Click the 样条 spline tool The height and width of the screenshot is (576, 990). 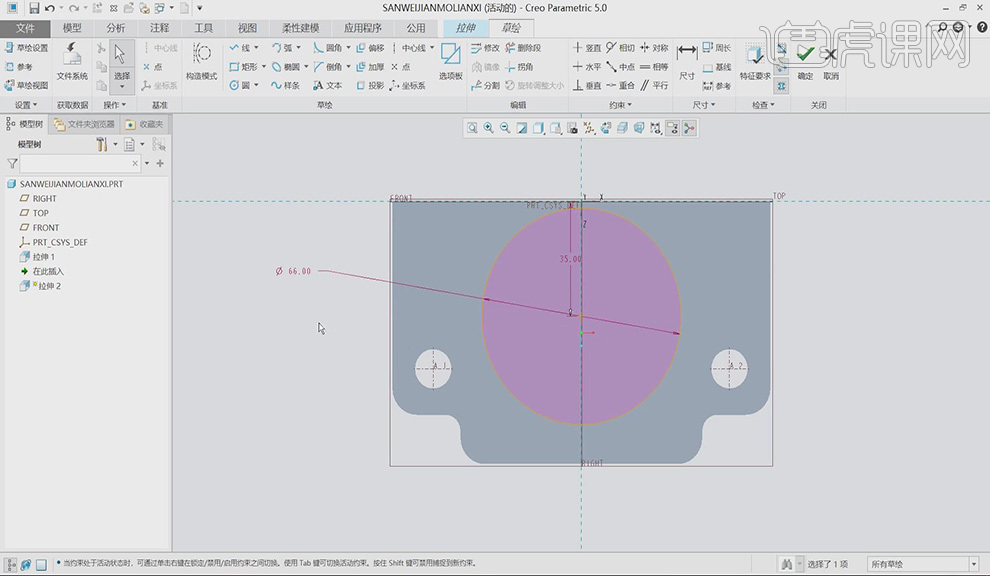[285, 86]
